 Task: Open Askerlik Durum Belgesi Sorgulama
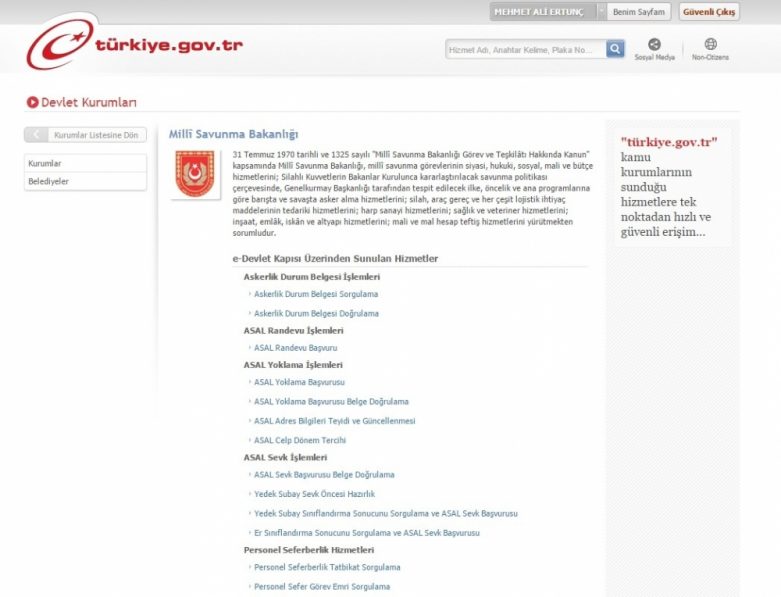coord(316,294)
